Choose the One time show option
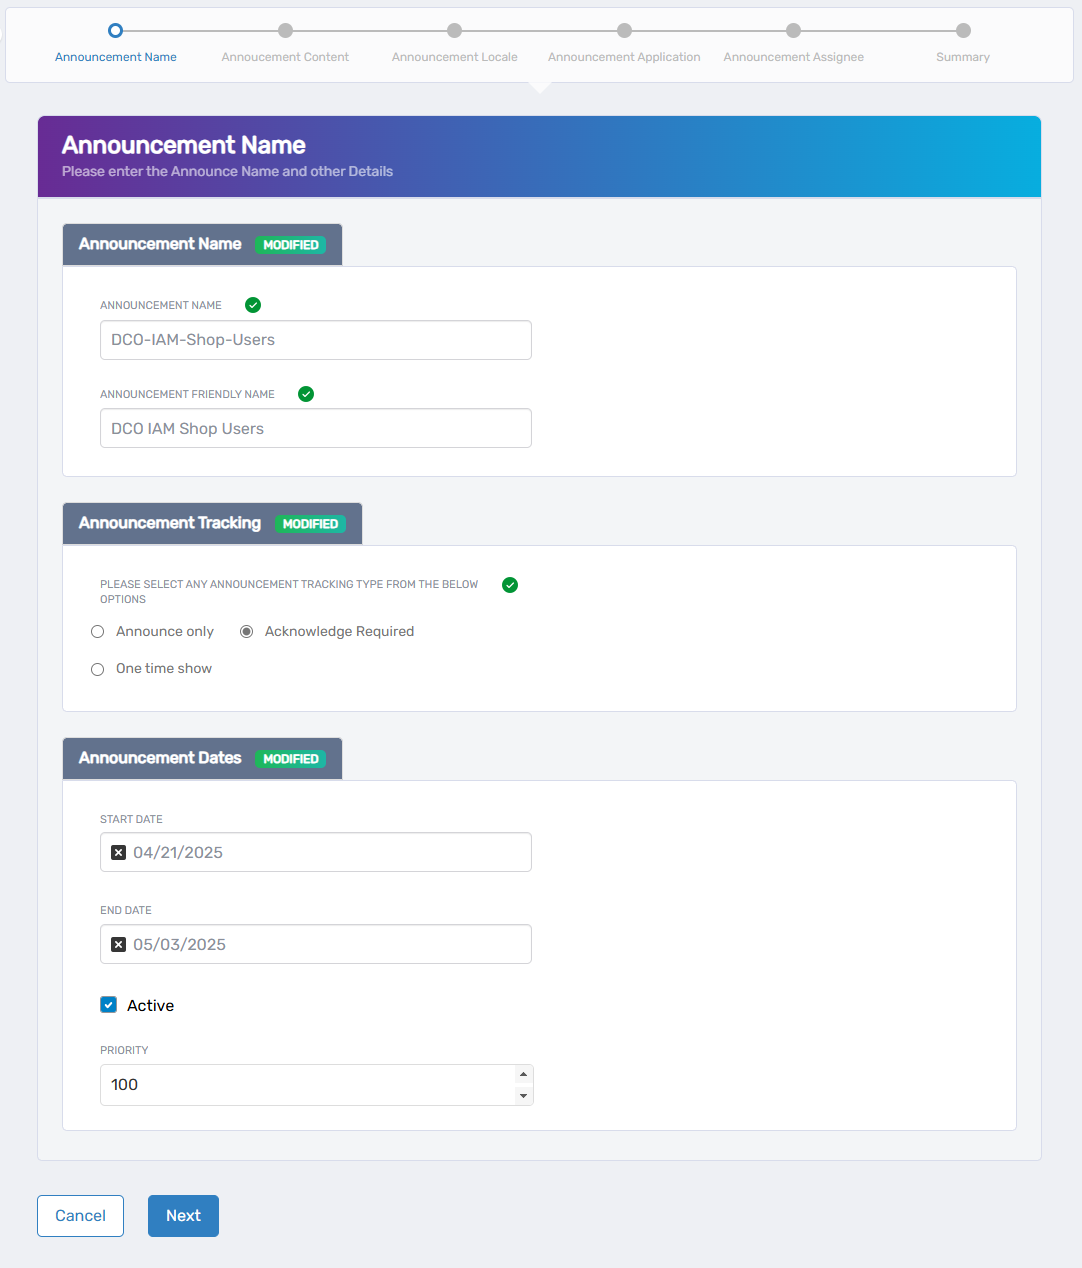 coord(98,669)
